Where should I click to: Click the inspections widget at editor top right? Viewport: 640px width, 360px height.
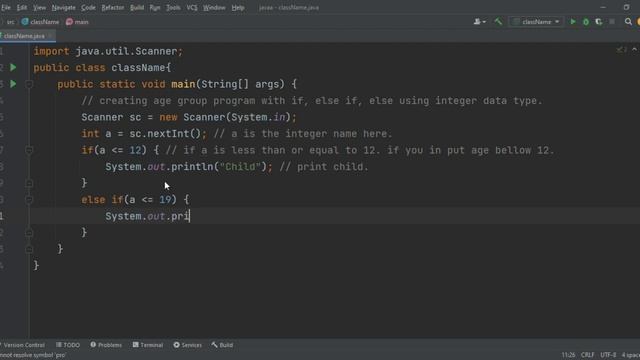(x=622, y=50)
